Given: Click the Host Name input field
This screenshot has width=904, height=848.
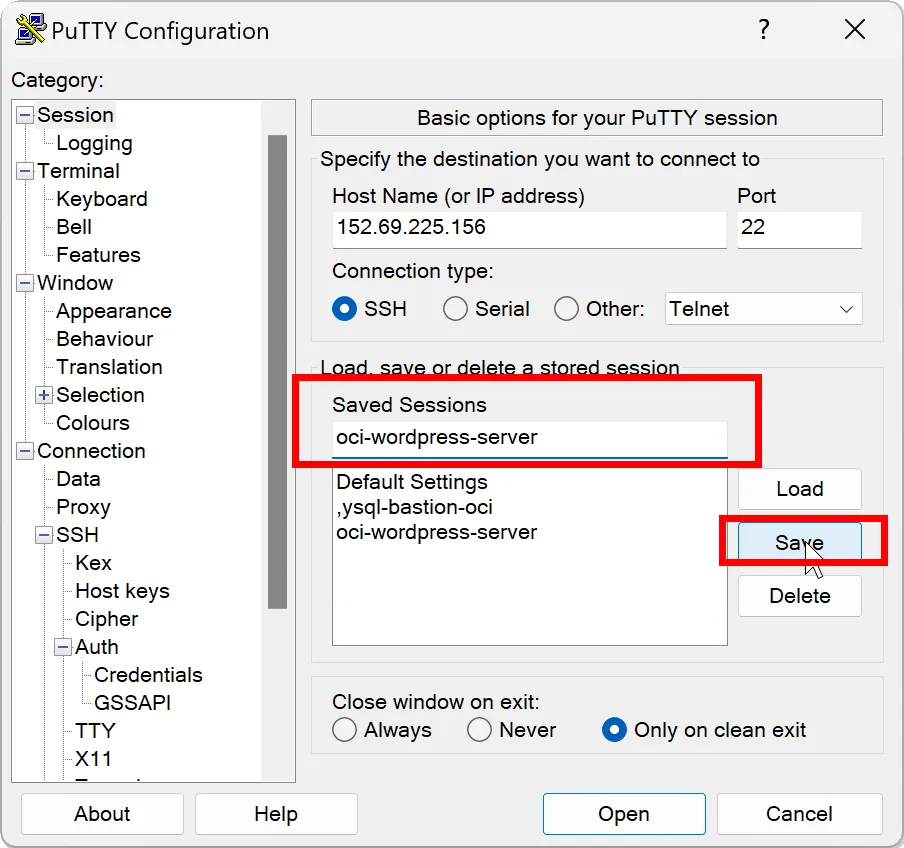Looking at the screenshot, I should pos(529,228).
